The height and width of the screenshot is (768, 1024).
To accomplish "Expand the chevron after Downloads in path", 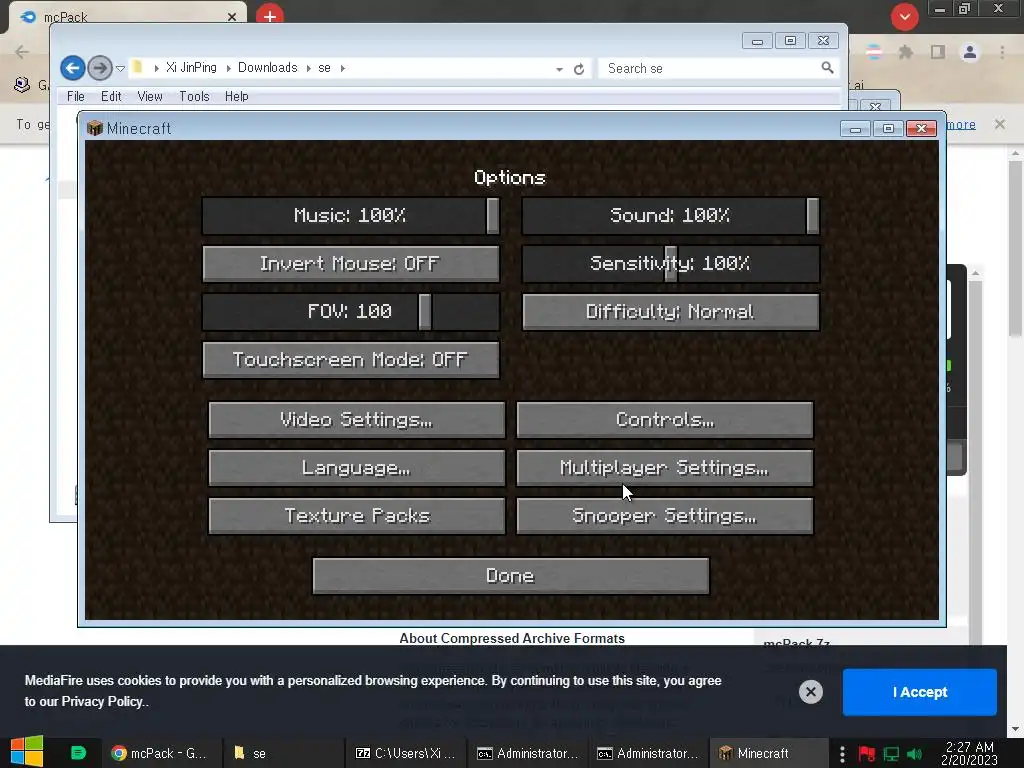I will tap(308, 68).
